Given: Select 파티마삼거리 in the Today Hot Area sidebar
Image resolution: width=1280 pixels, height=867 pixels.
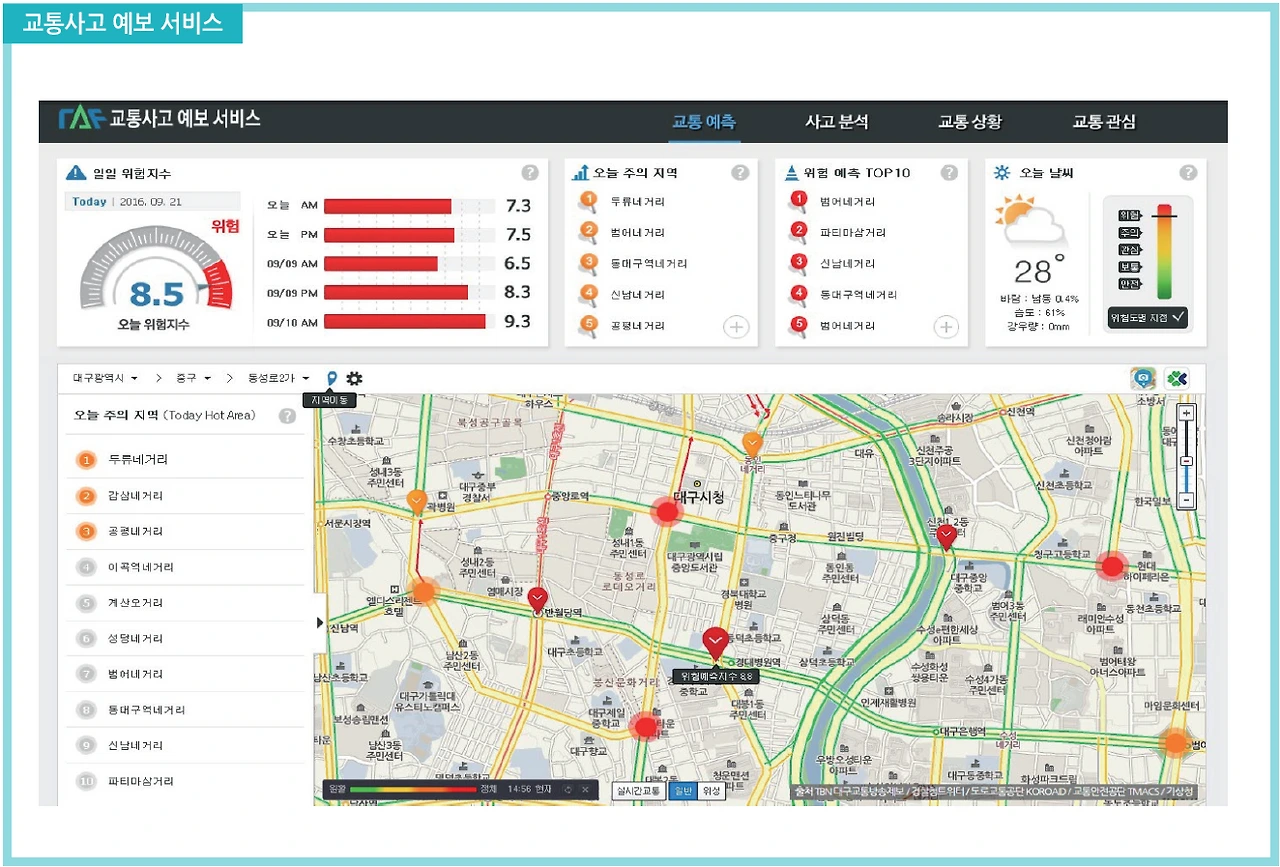Looking at the screenshot, I should pos(185,781).
